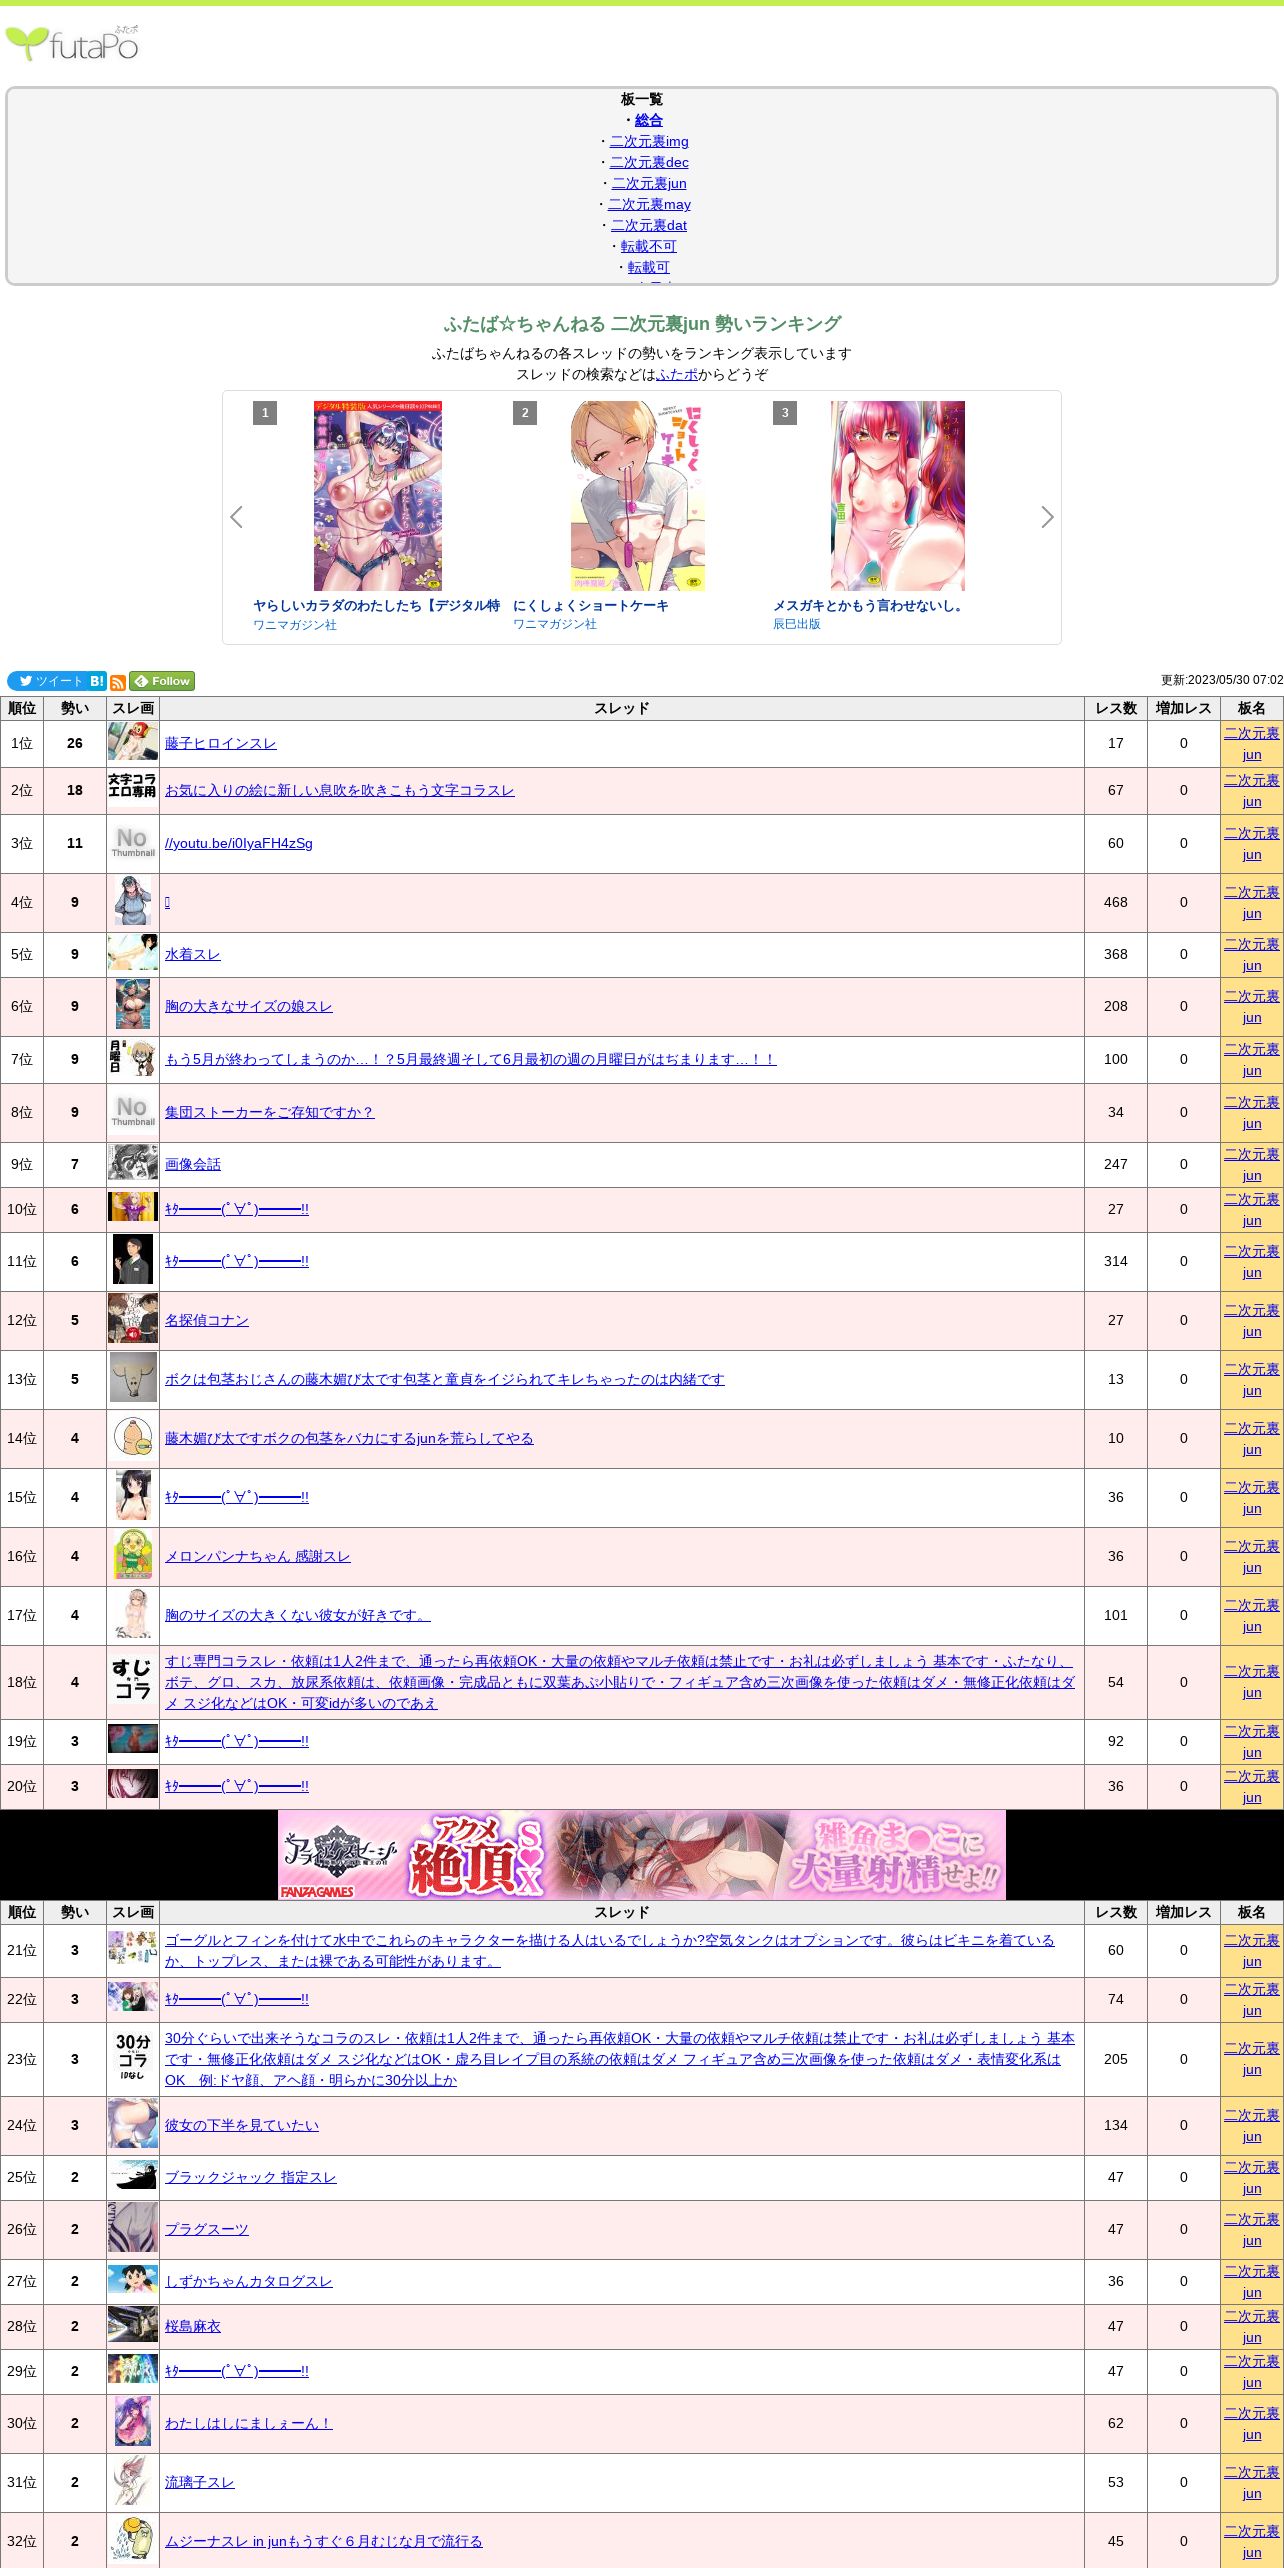Open thread 名探偵コナン
Image resolution: width=1284 pixels, height=2568 pixels.
coord(207,1320)
